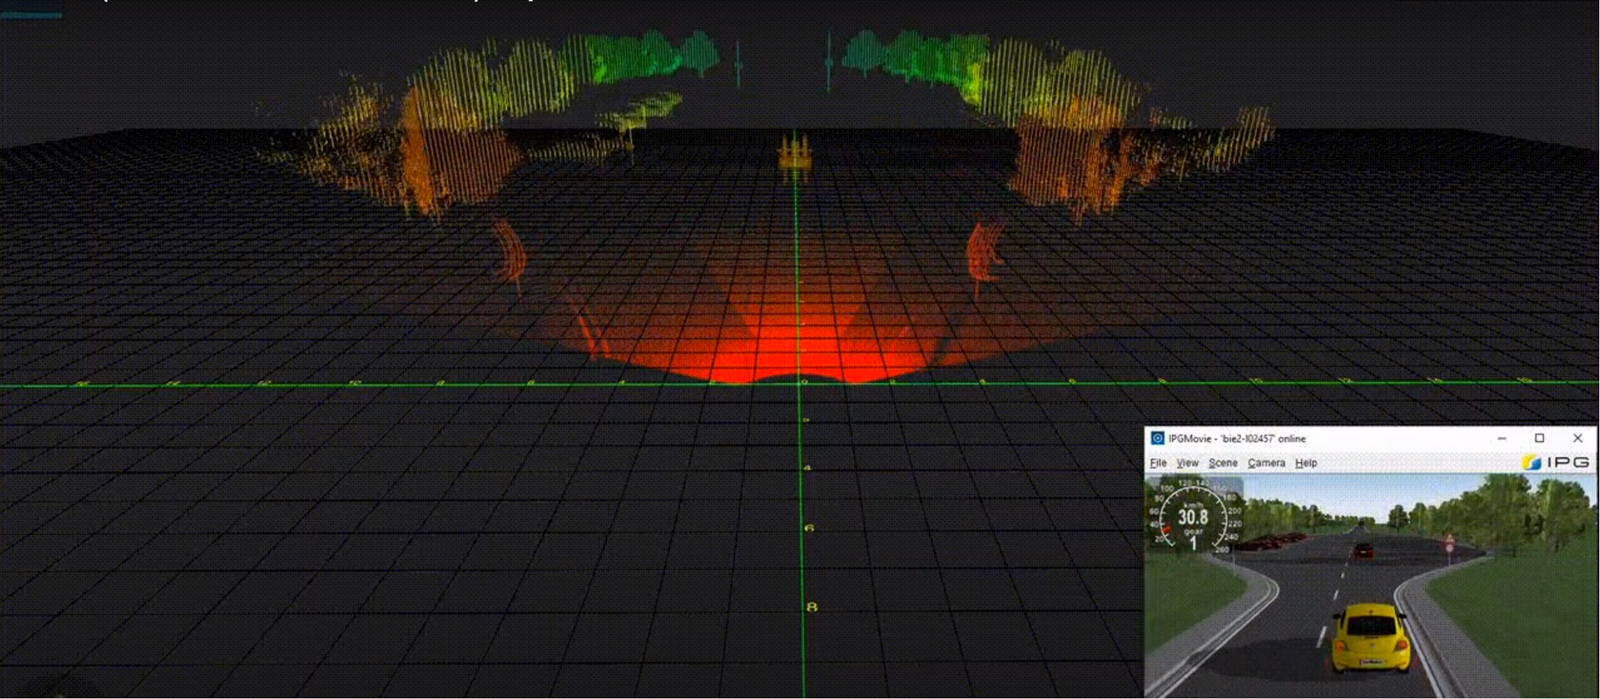Click the parked red cars on the left

click(1275, 541)
